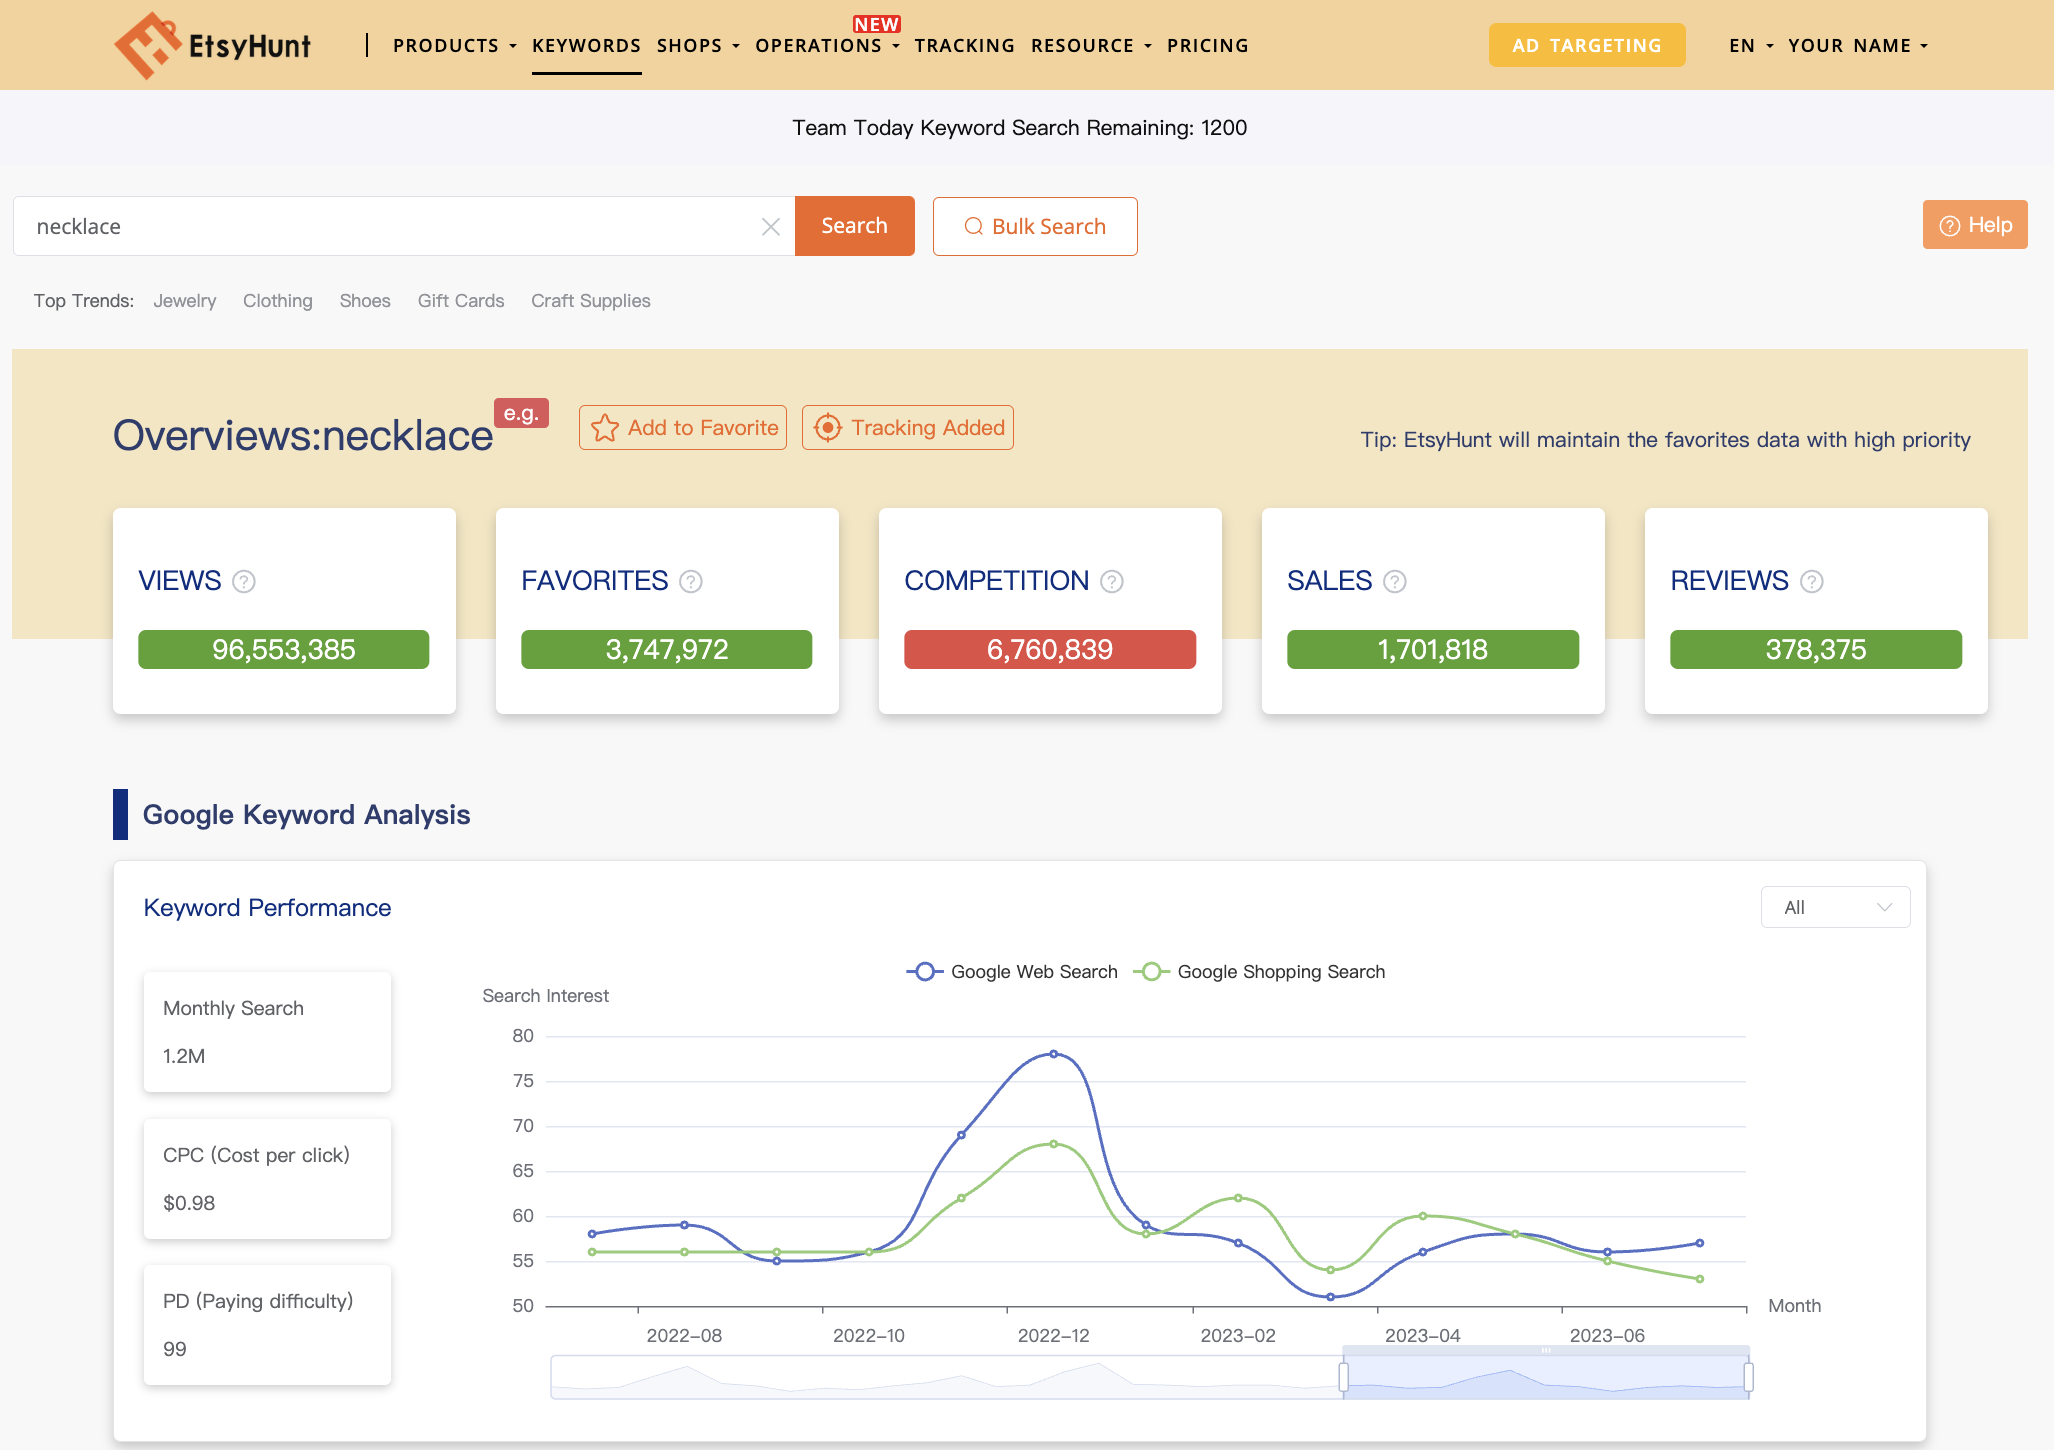Viewport: 2054px width, 1450px height.
Task: Click the orange Search button
Action: (854, 226)
